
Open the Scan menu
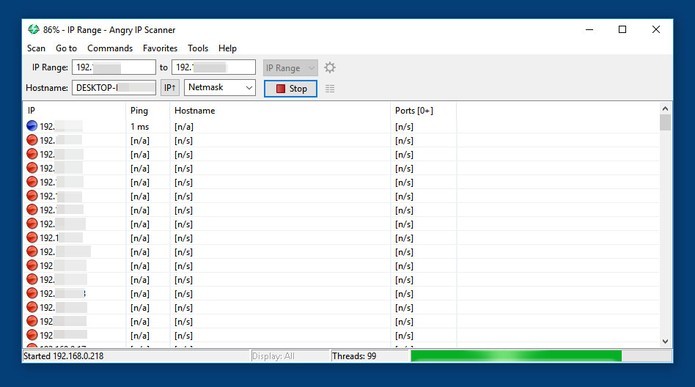[x=36, y=48]
